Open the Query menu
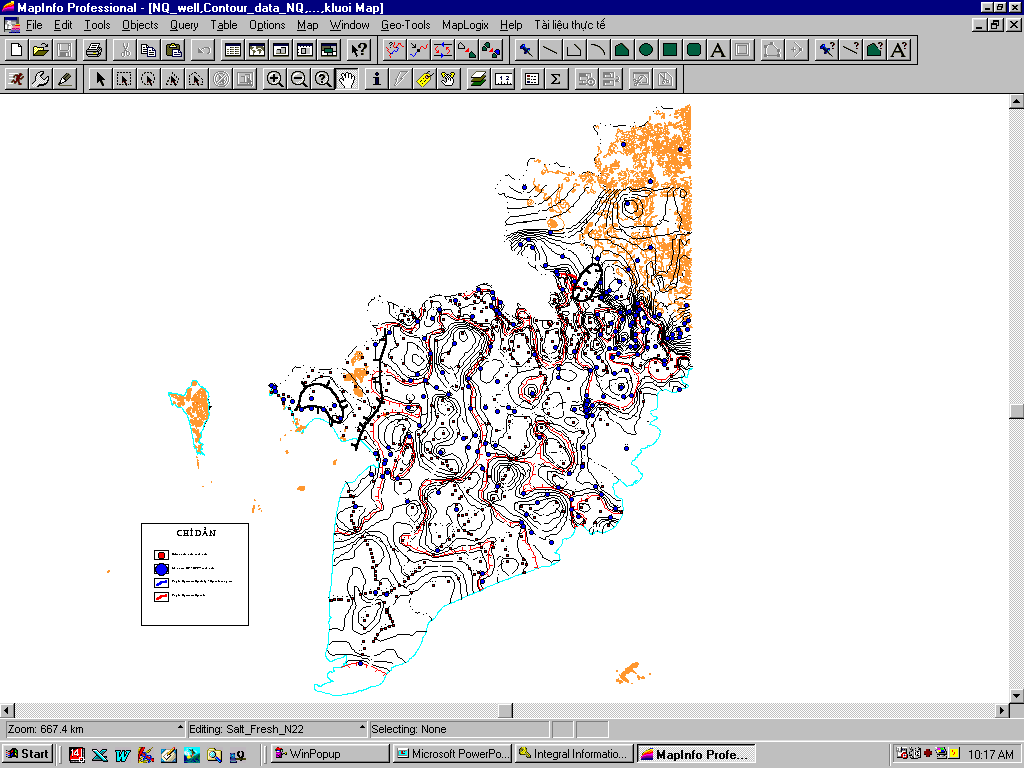The height and width of the screenshot is (768, 1024). pyautogui.click(x=184, y=24)
